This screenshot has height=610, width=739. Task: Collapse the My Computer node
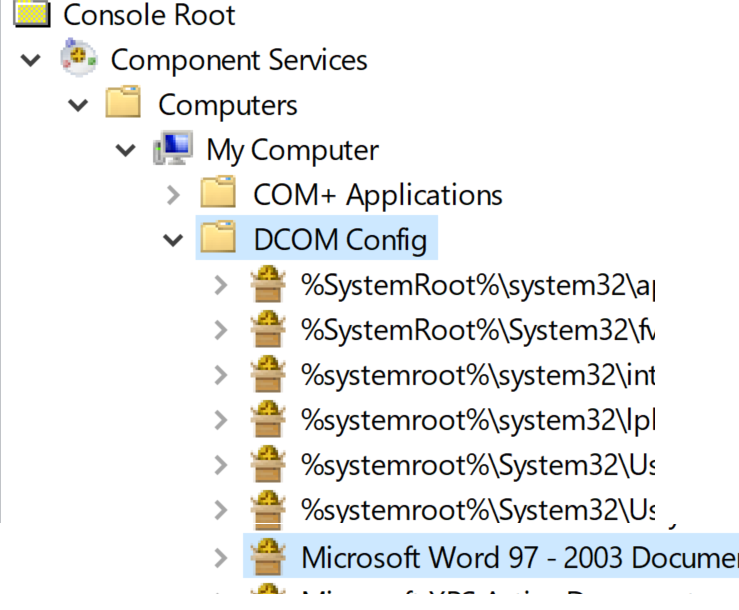point(126,150)
